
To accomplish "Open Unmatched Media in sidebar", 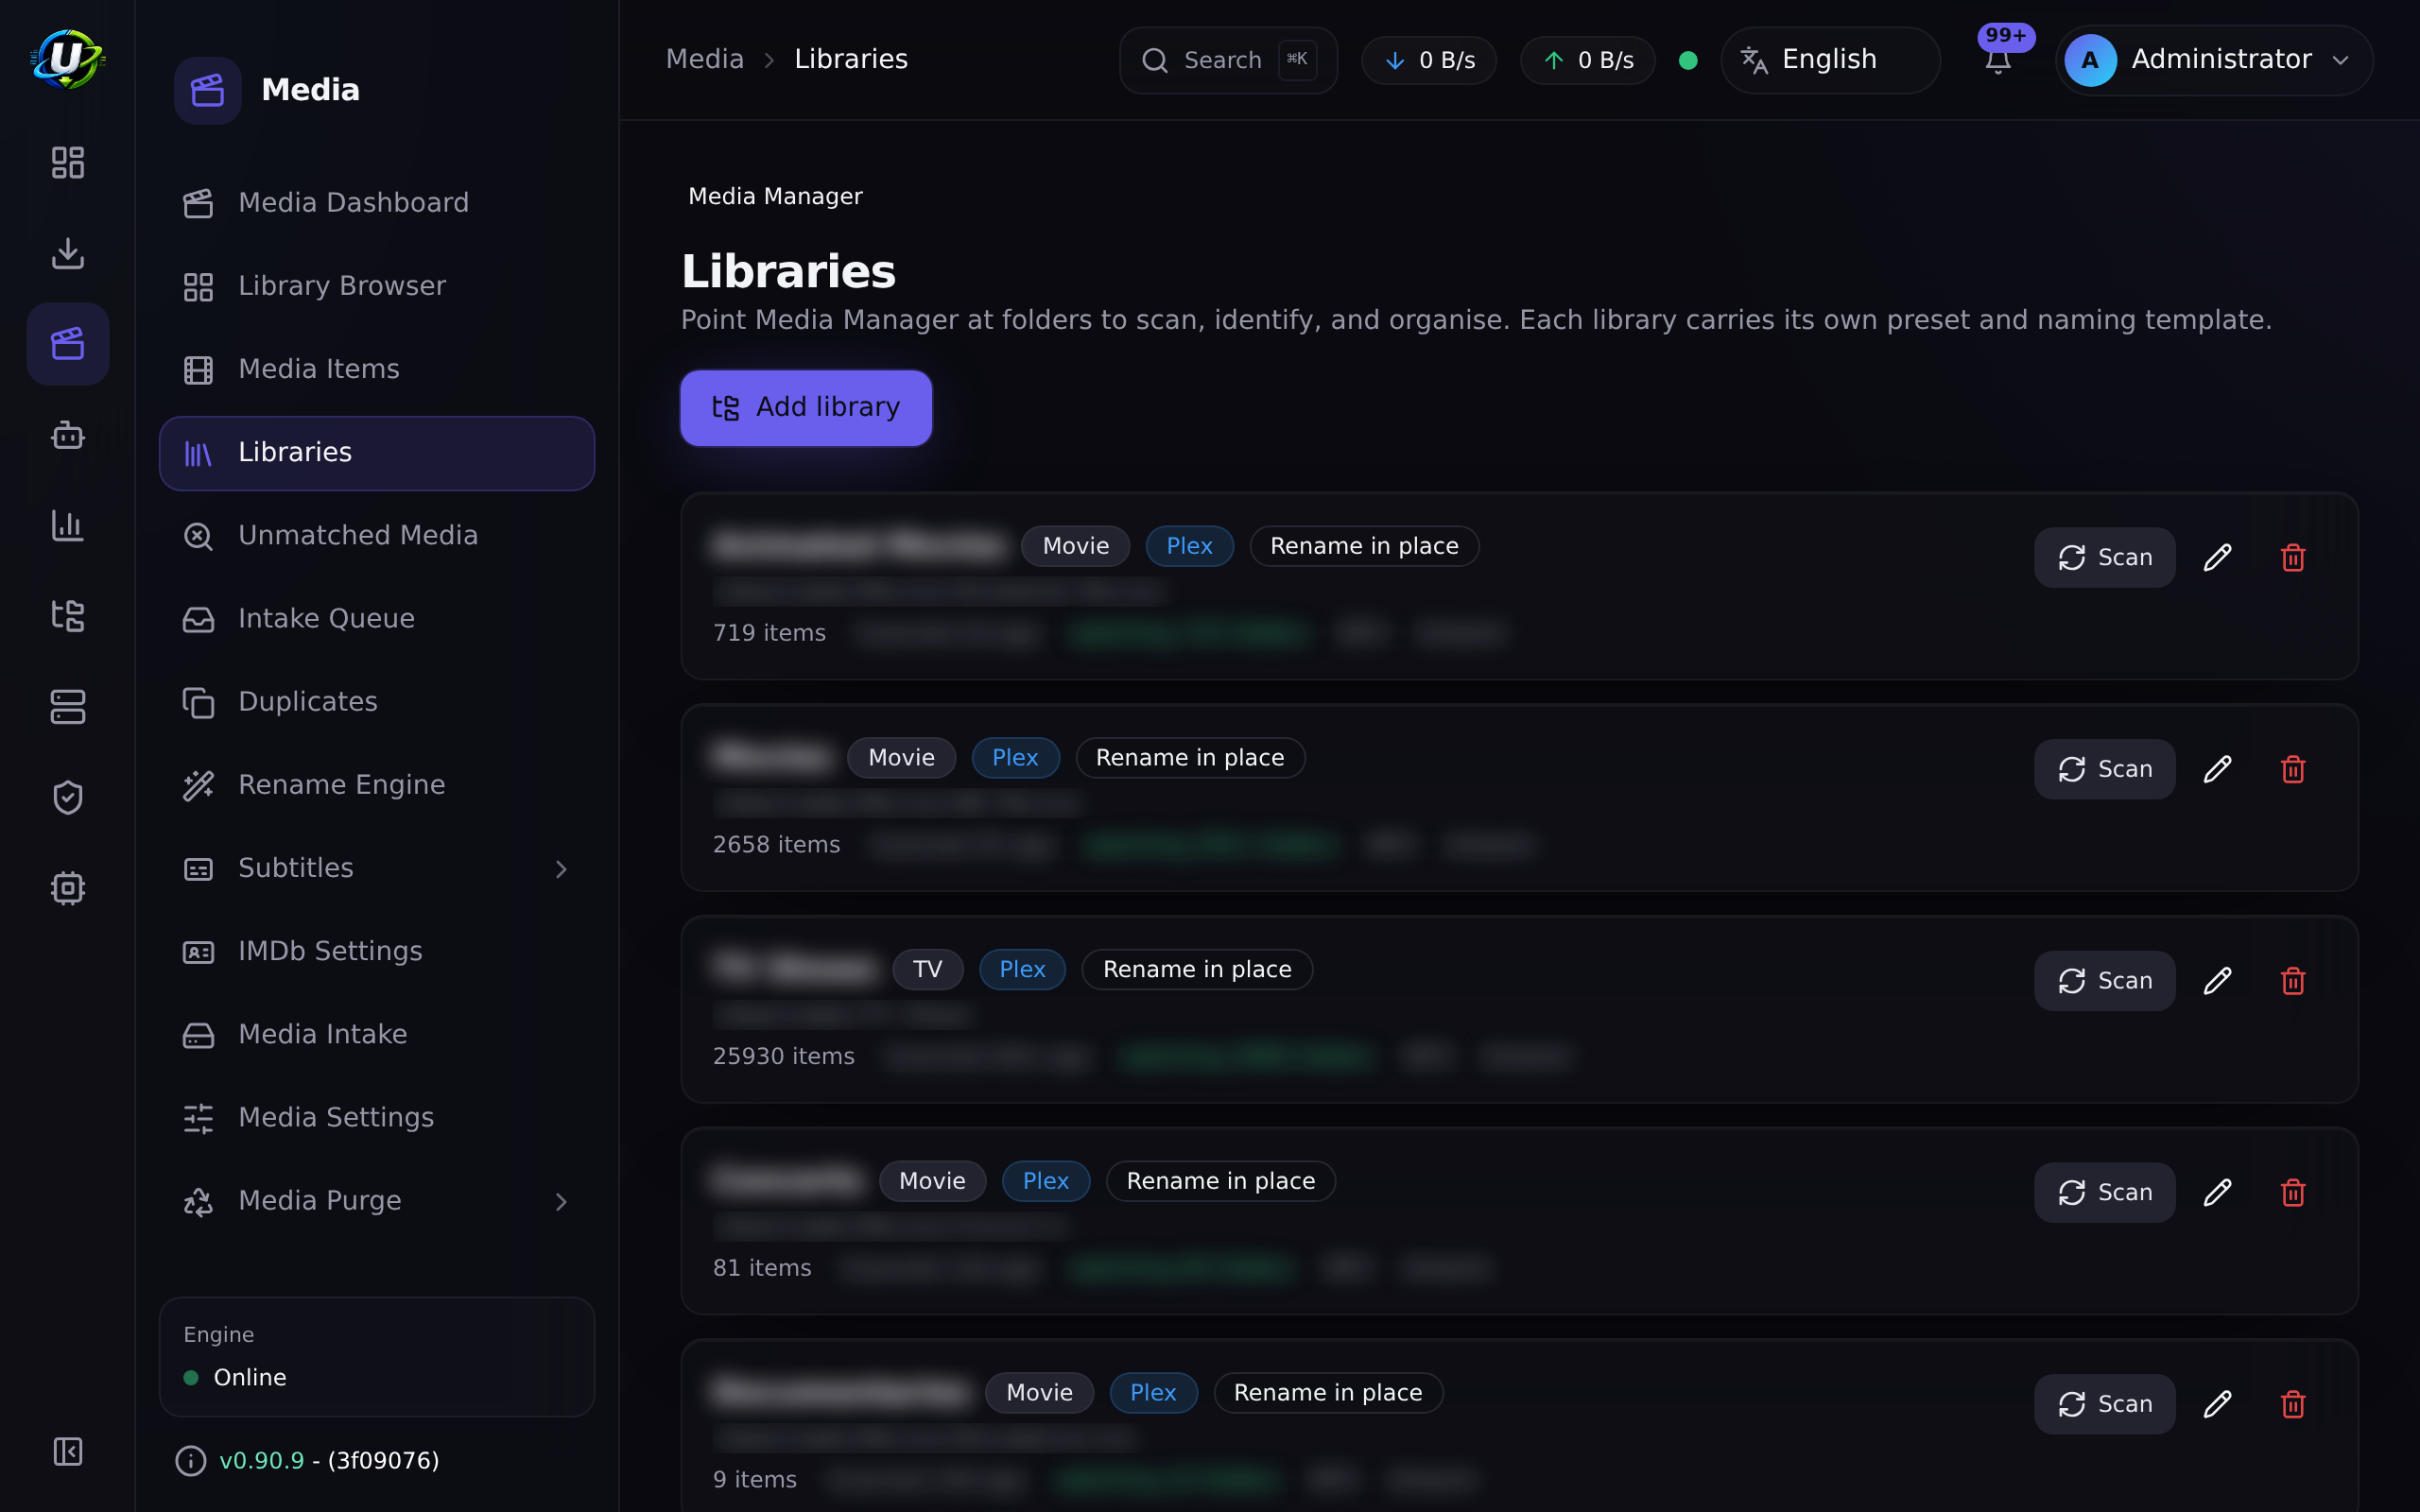I will (x=377, y=535).
